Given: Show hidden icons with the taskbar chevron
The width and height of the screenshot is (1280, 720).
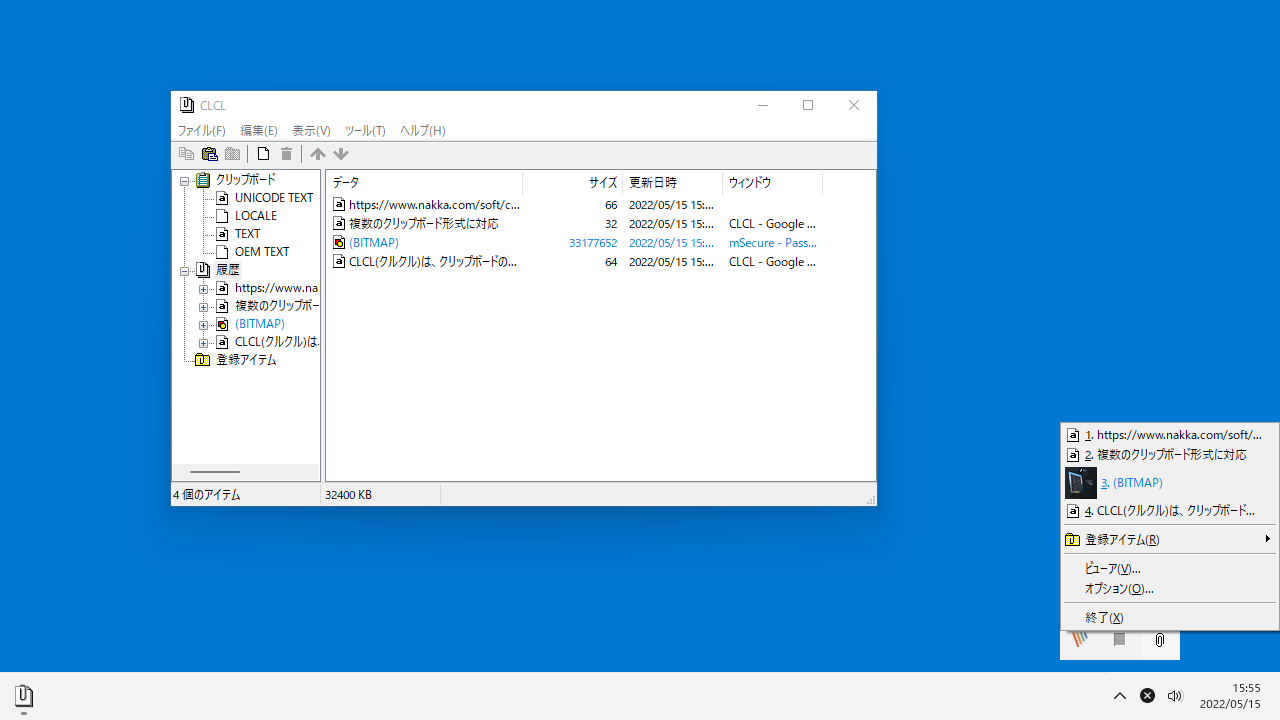Looking at the screenshot, I should click(x=1120, y=696).
